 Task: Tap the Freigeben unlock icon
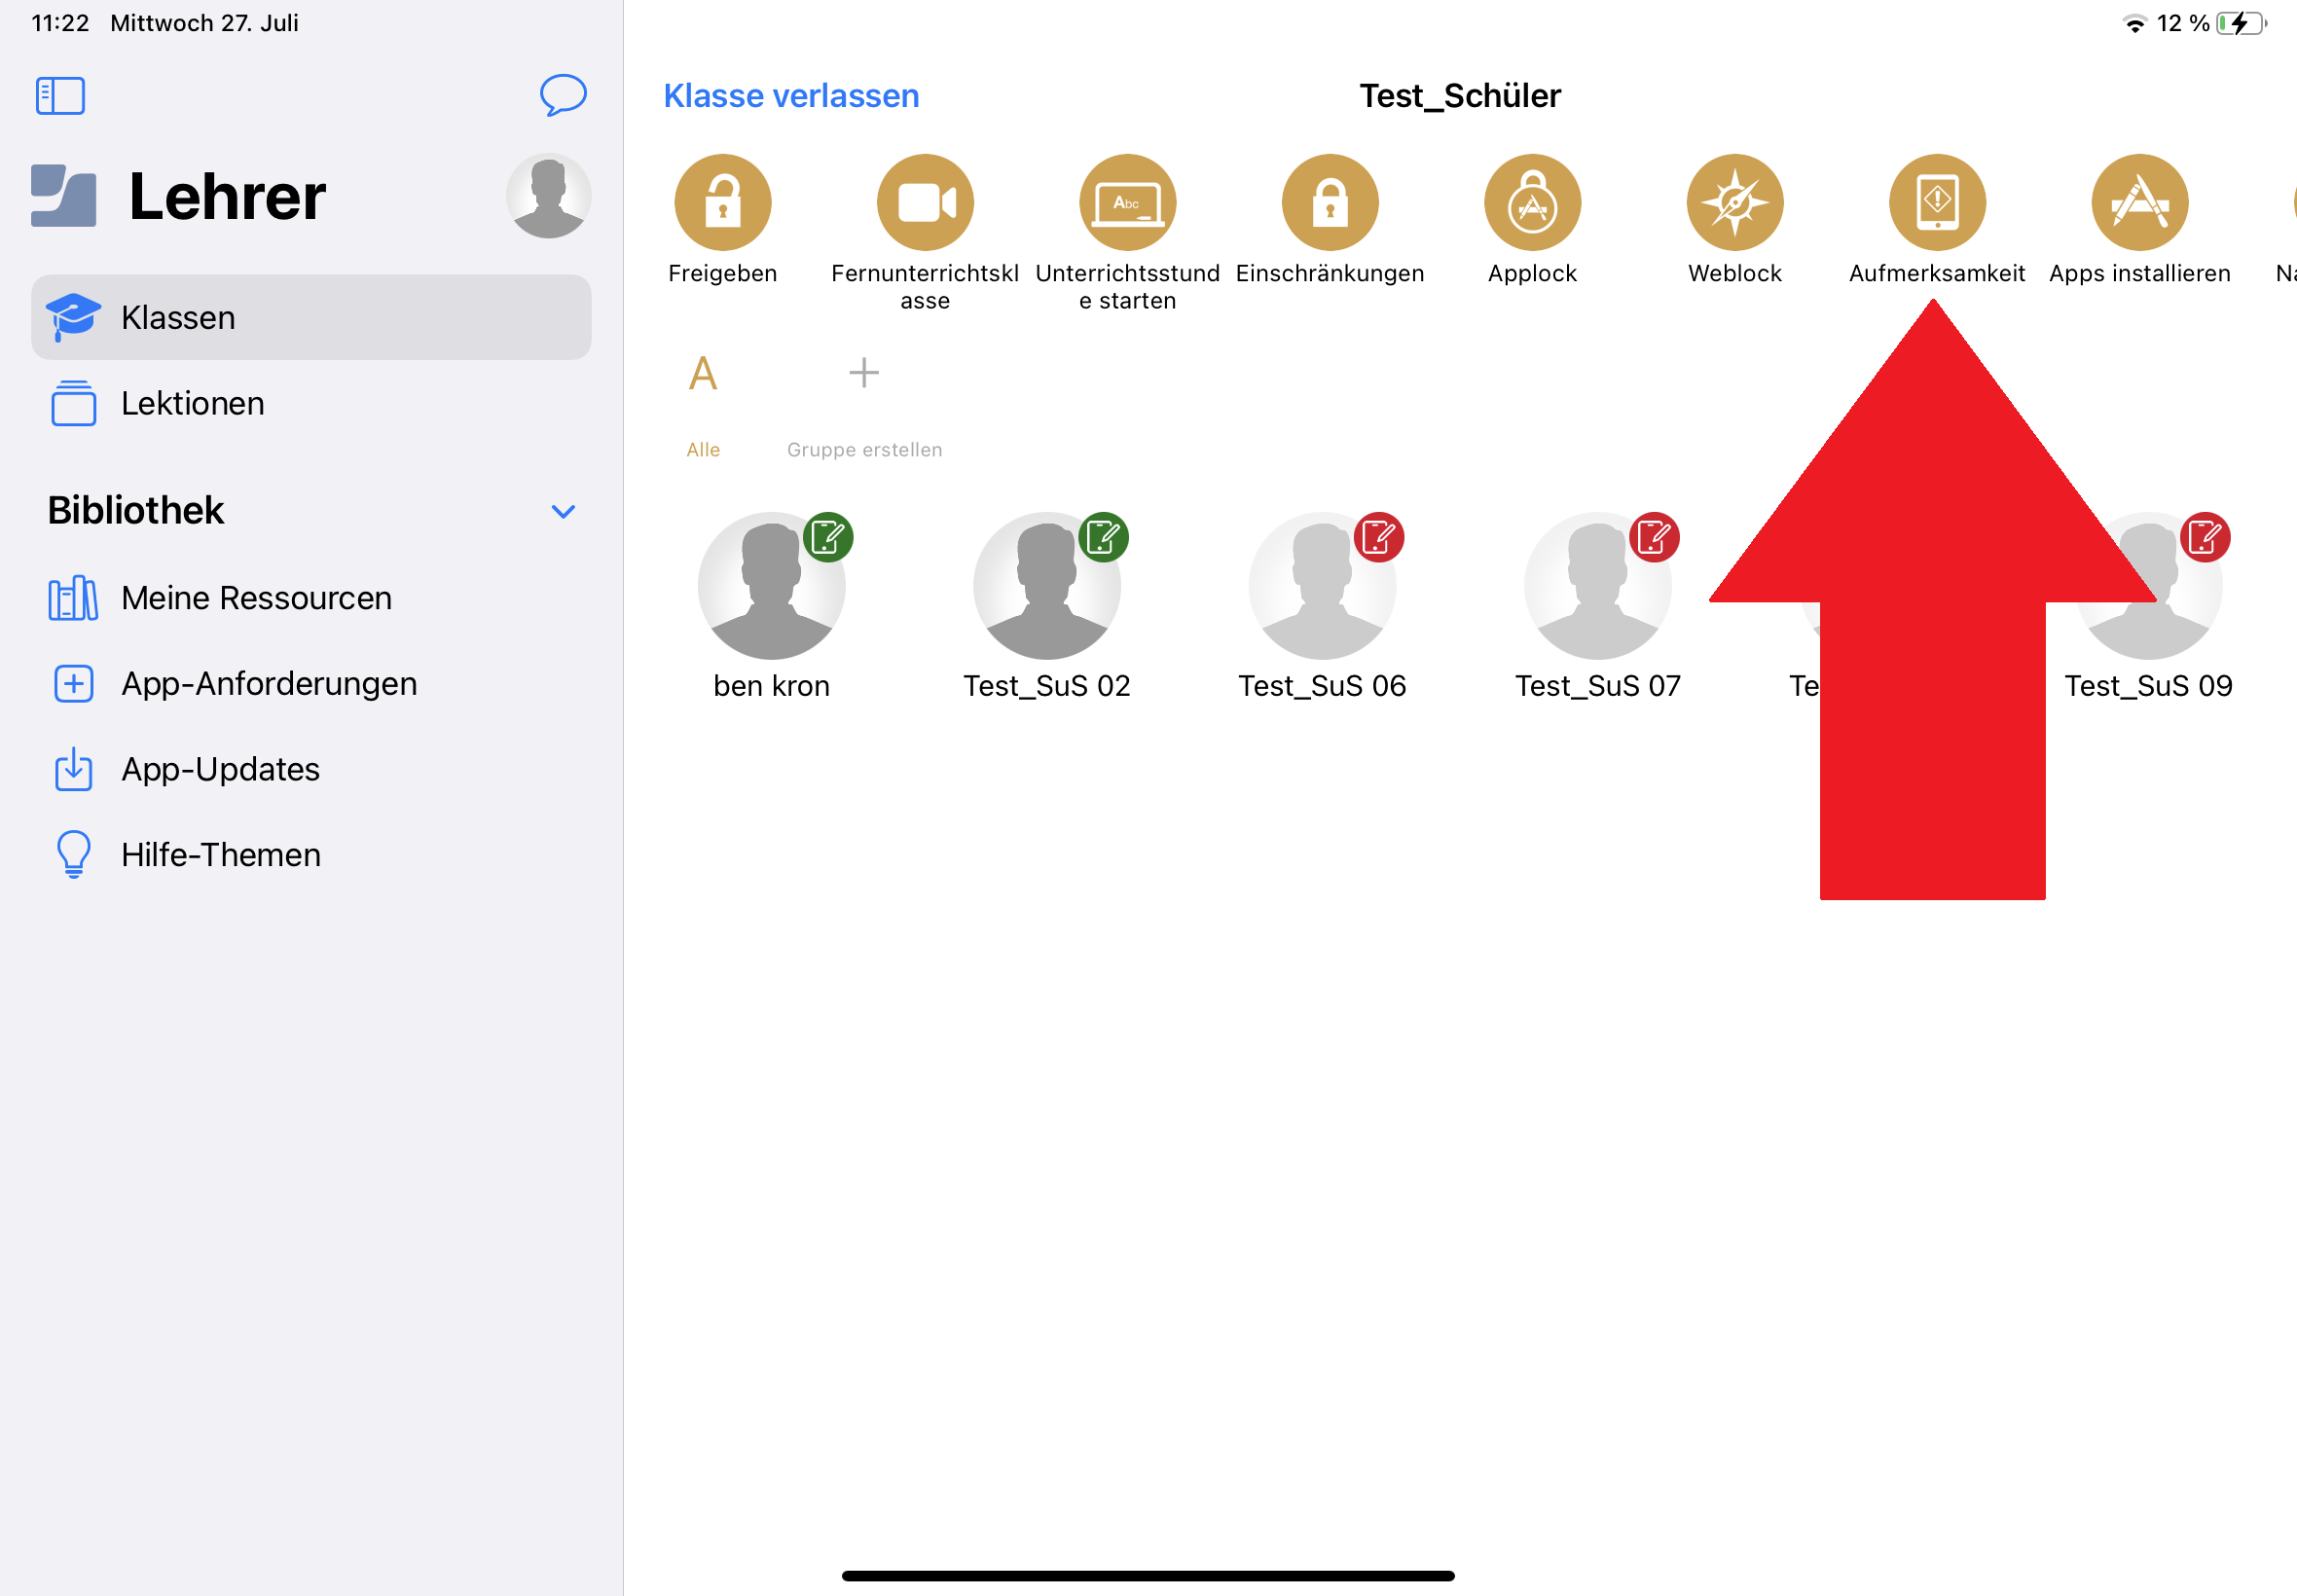point(722,202)
